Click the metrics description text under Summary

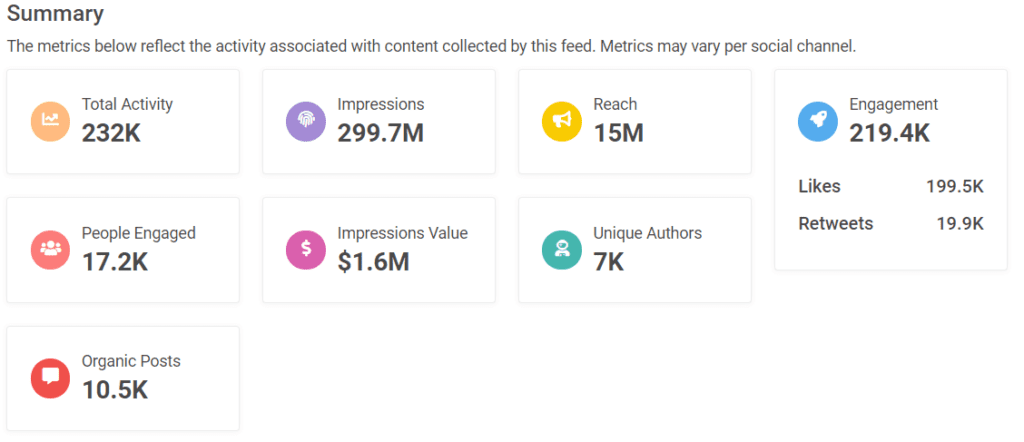pos(431,47)
